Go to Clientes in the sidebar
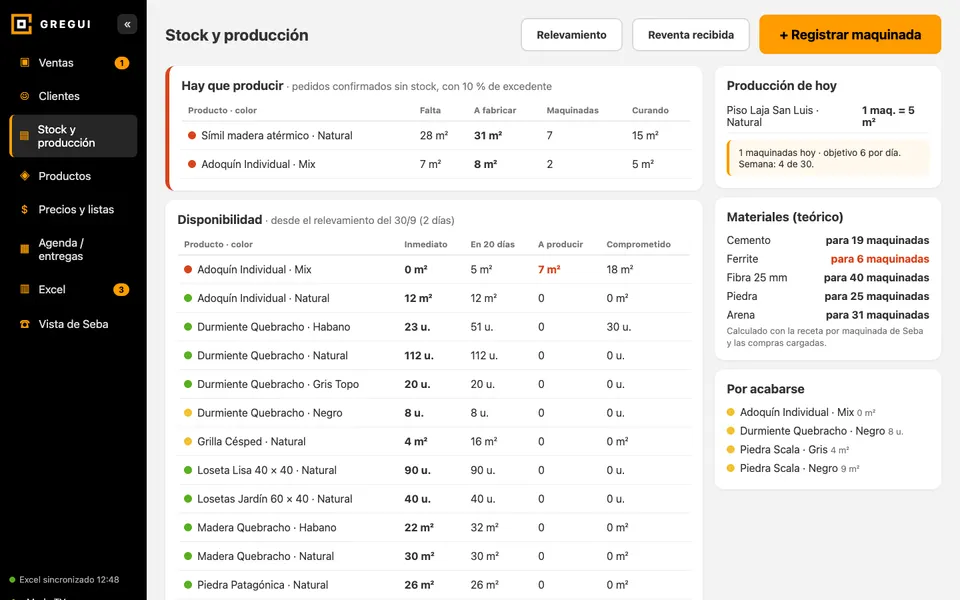Screen dimensions: 960x600 pyautogui.click(x=73, y=96)
